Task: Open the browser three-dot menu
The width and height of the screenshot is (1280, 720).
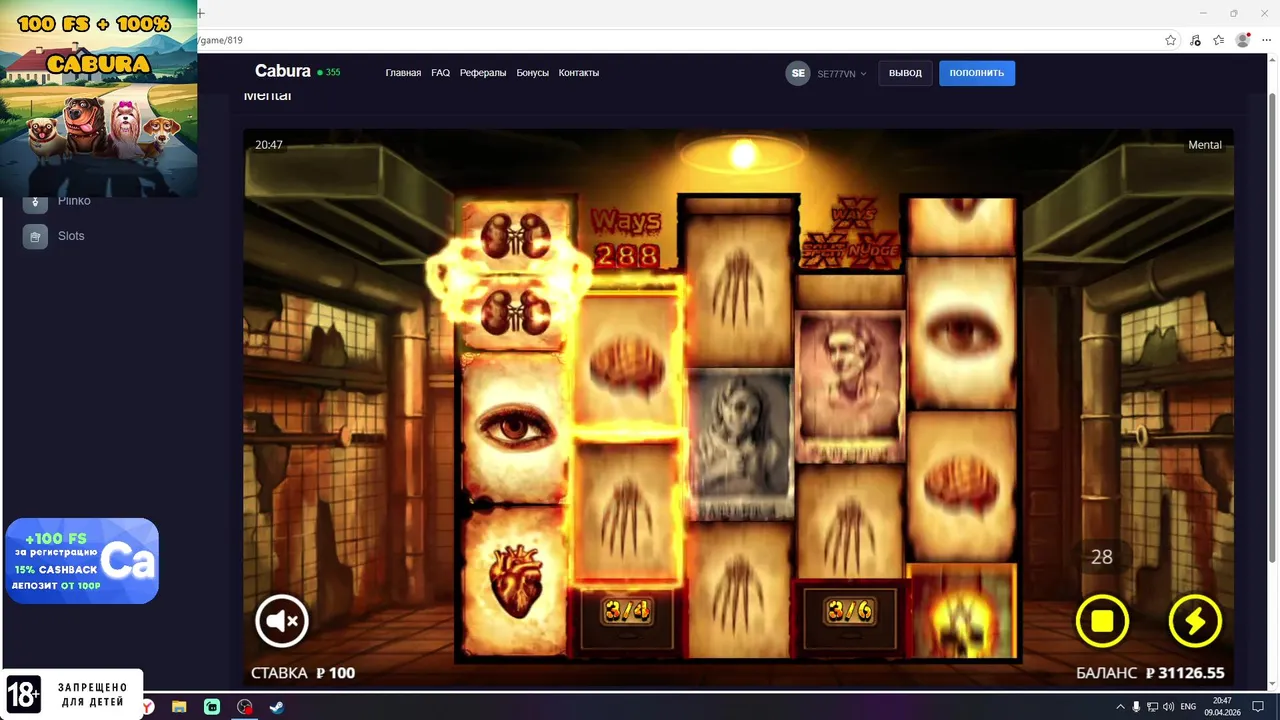Action: 1266,40
